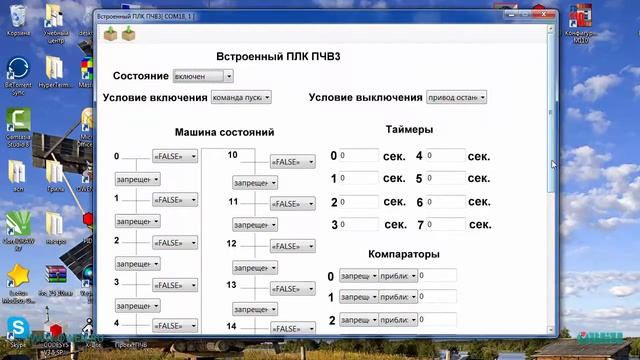
Task: Open the «FALSE» dropdown for state 14
Action: [292, 328]
